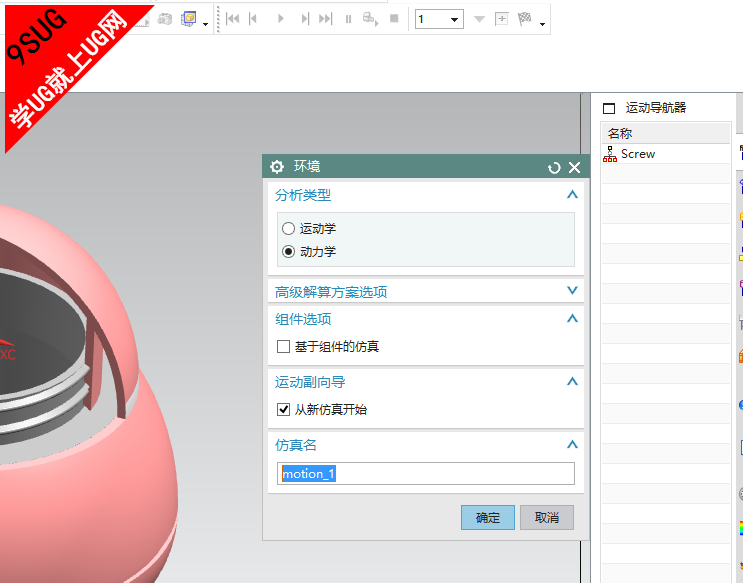Select the Screw node in navigator
743x583 pixels.
638,154
